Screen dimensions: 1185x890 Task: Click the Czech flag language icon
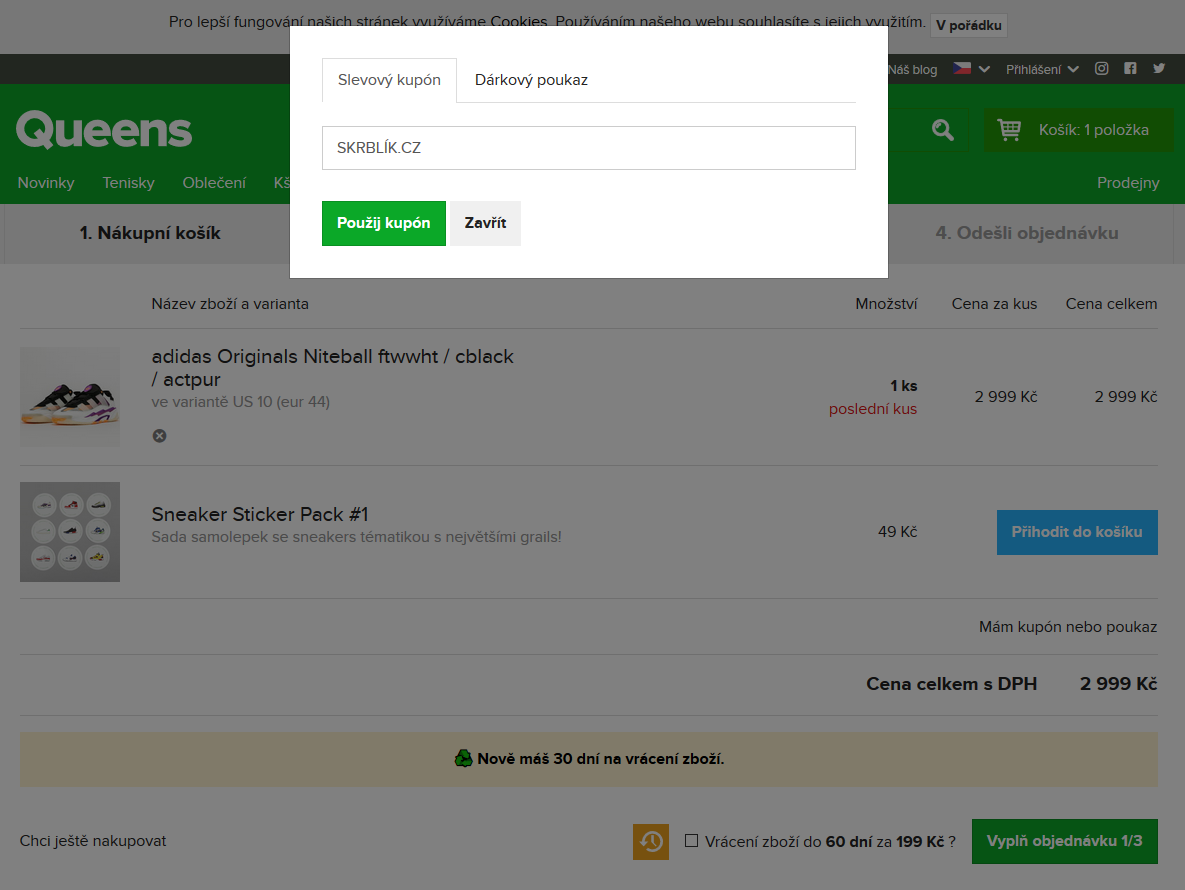tap(961, 69)
